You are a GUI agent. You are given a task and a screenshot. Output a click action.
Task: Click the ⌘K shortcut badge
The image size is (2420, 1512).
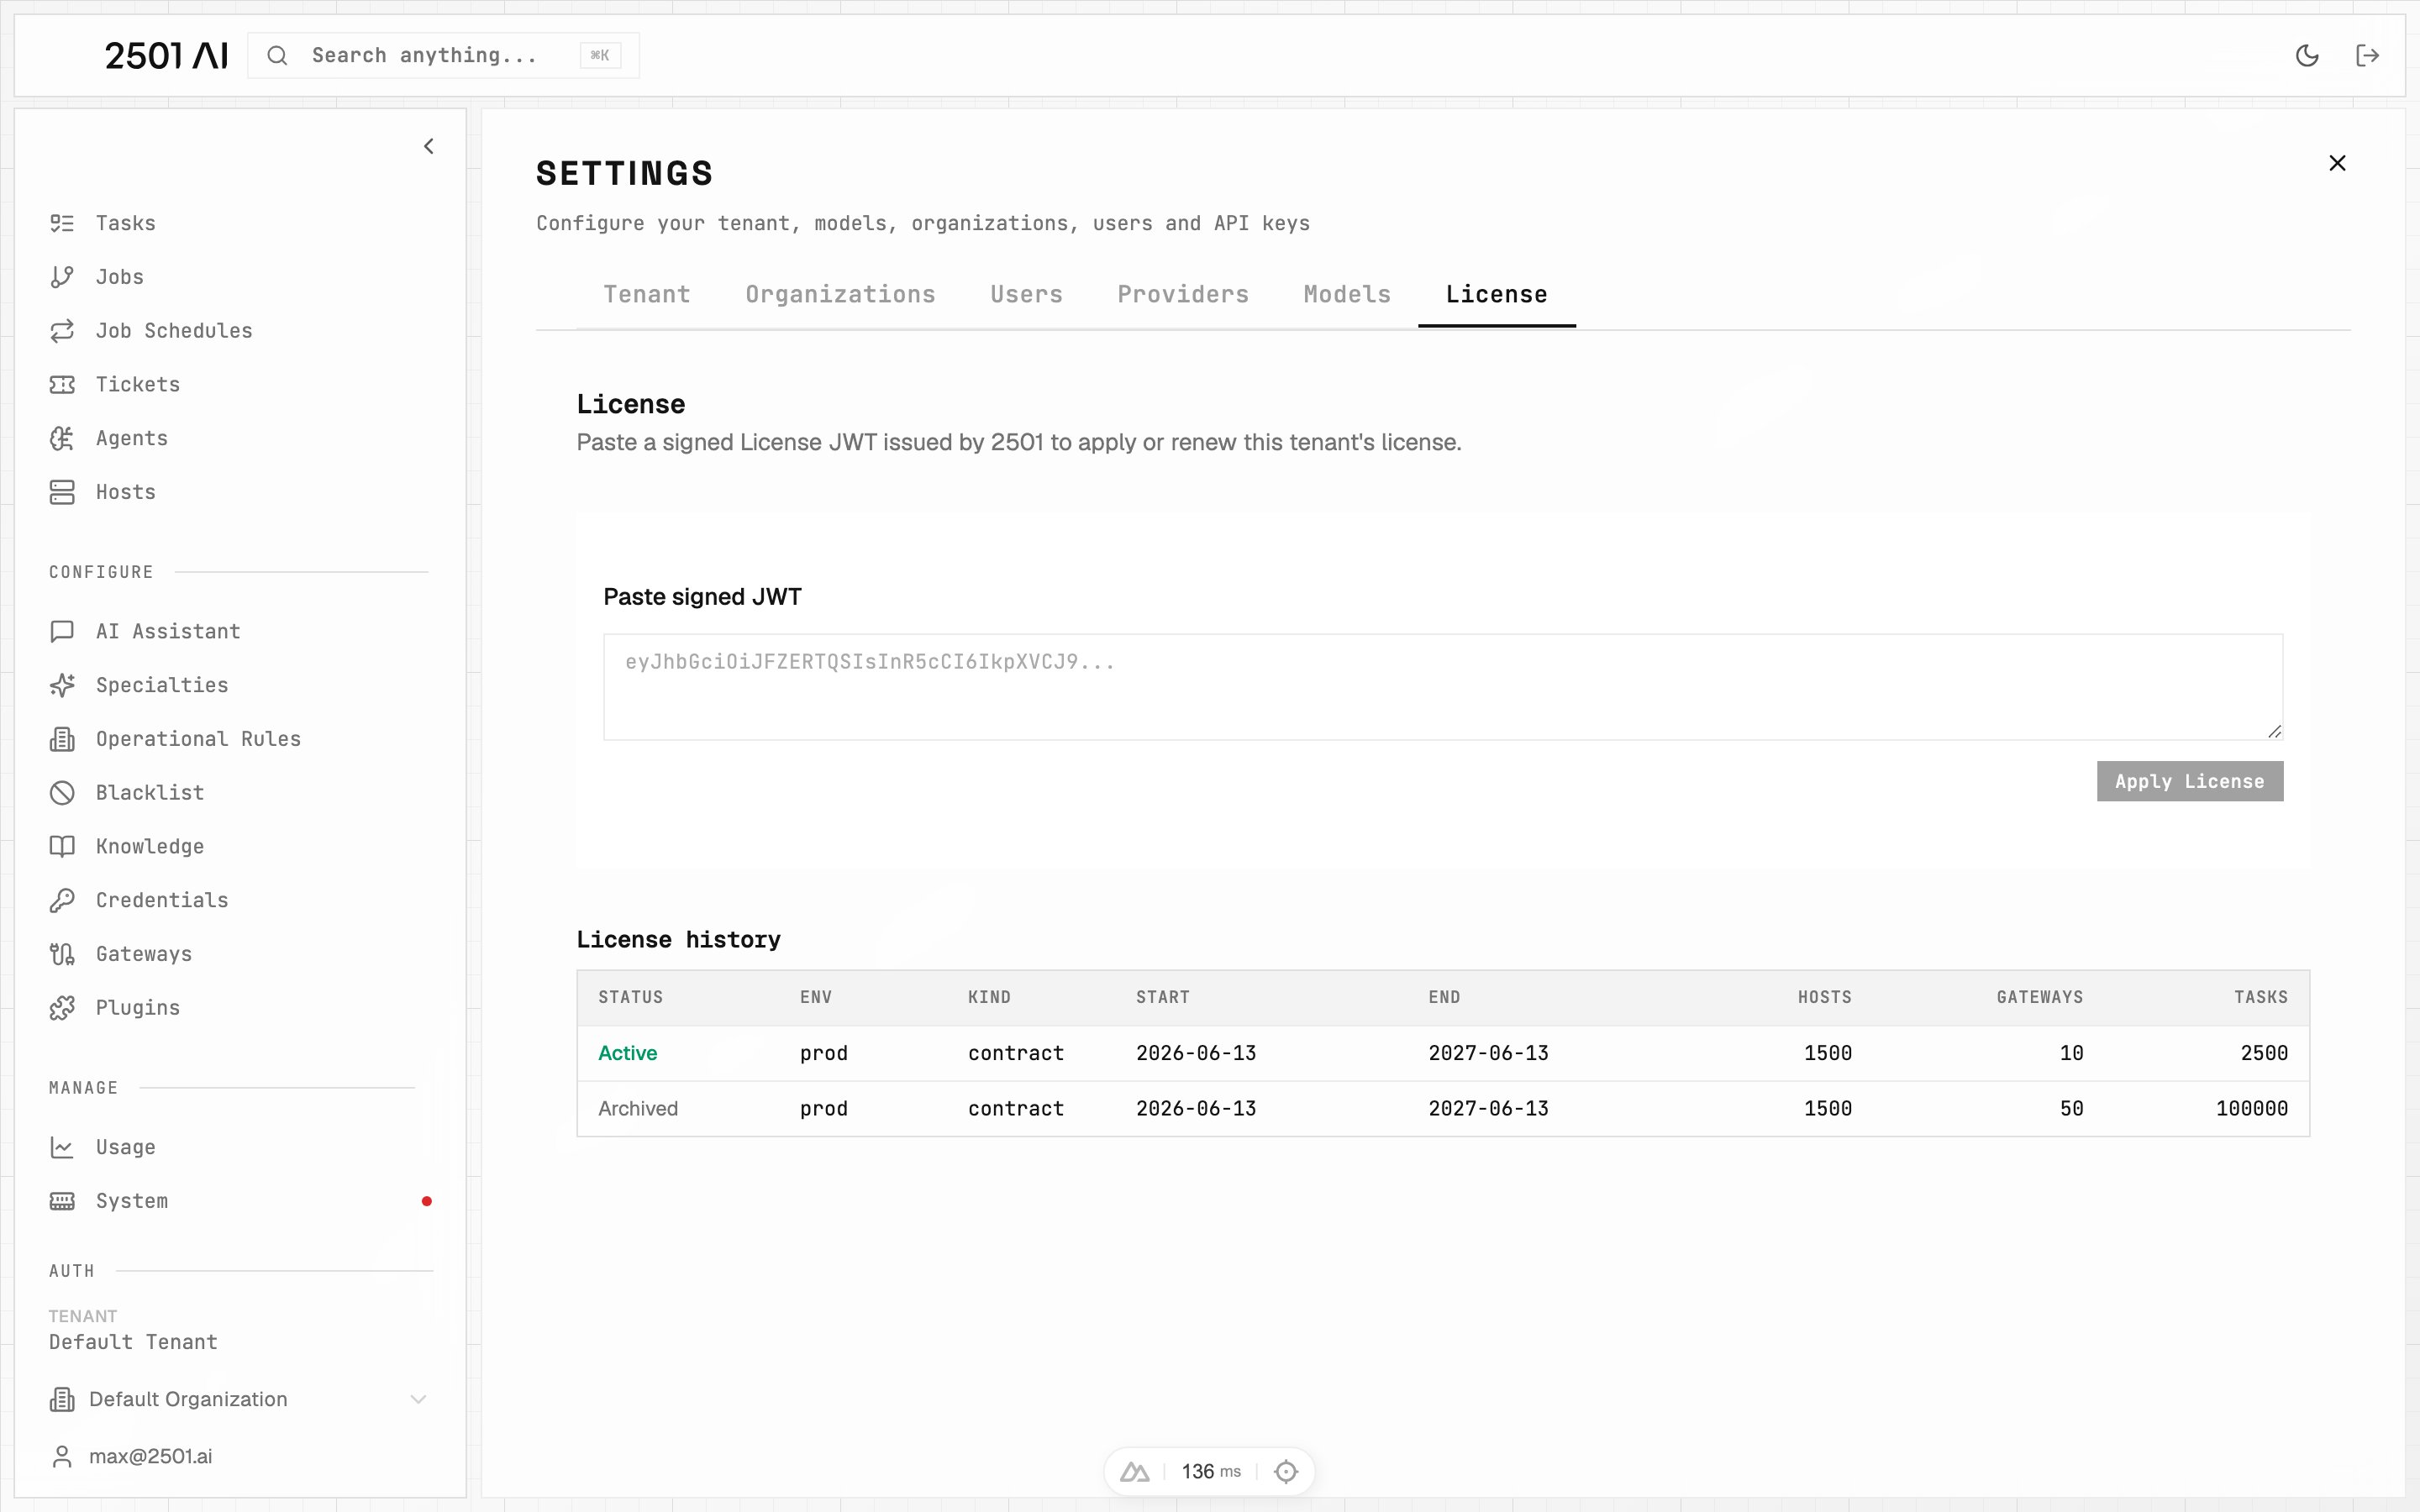(600, 56)
